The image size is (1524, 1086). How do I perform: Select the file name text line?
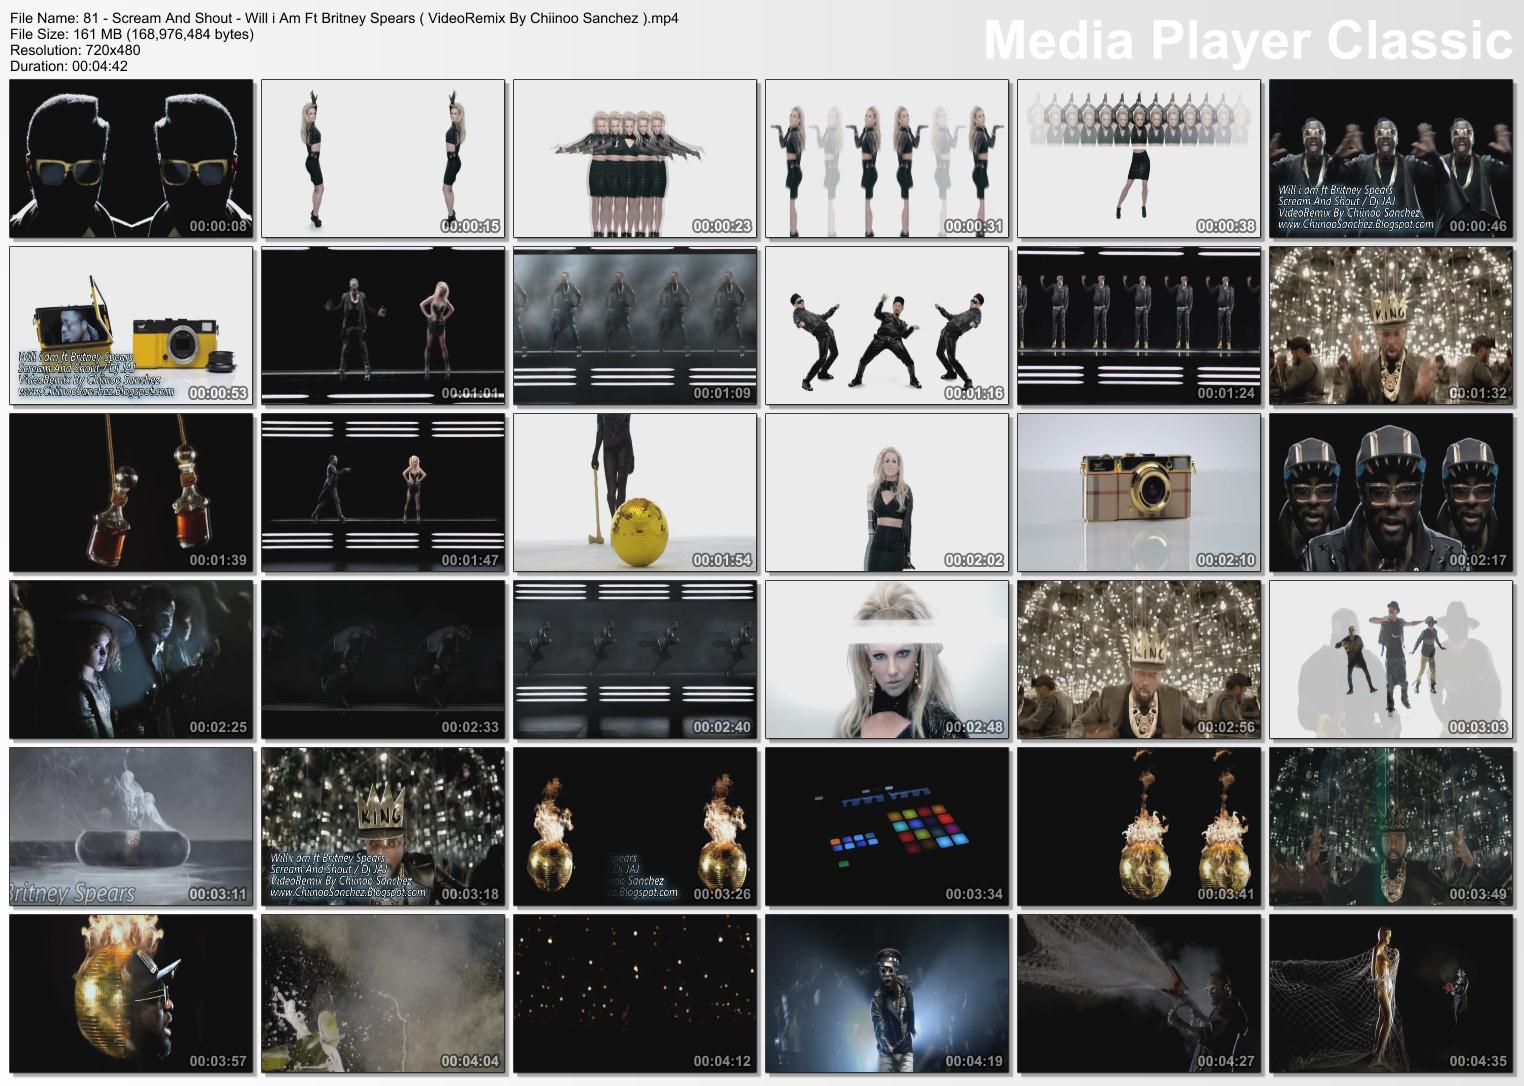[340, 18]
